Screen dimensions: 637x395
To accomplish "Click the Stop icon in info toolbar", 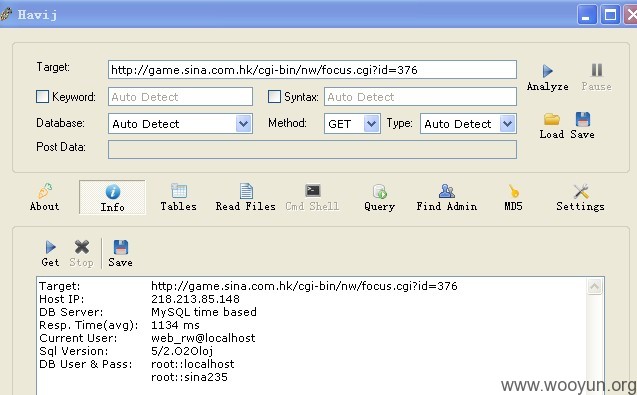I will [81, 254].
